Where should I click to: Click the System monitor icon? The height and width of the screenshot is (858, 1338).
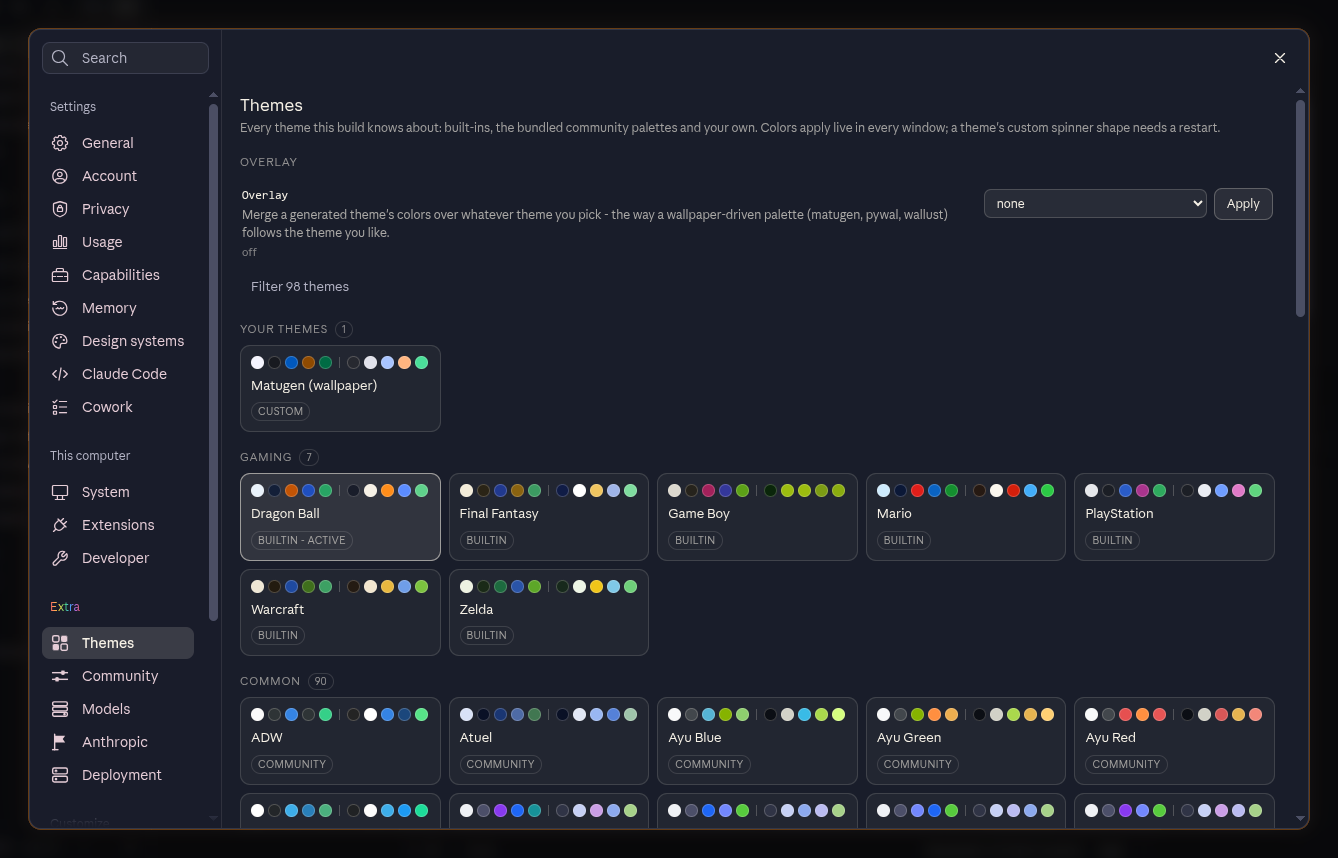click(60, 492)
